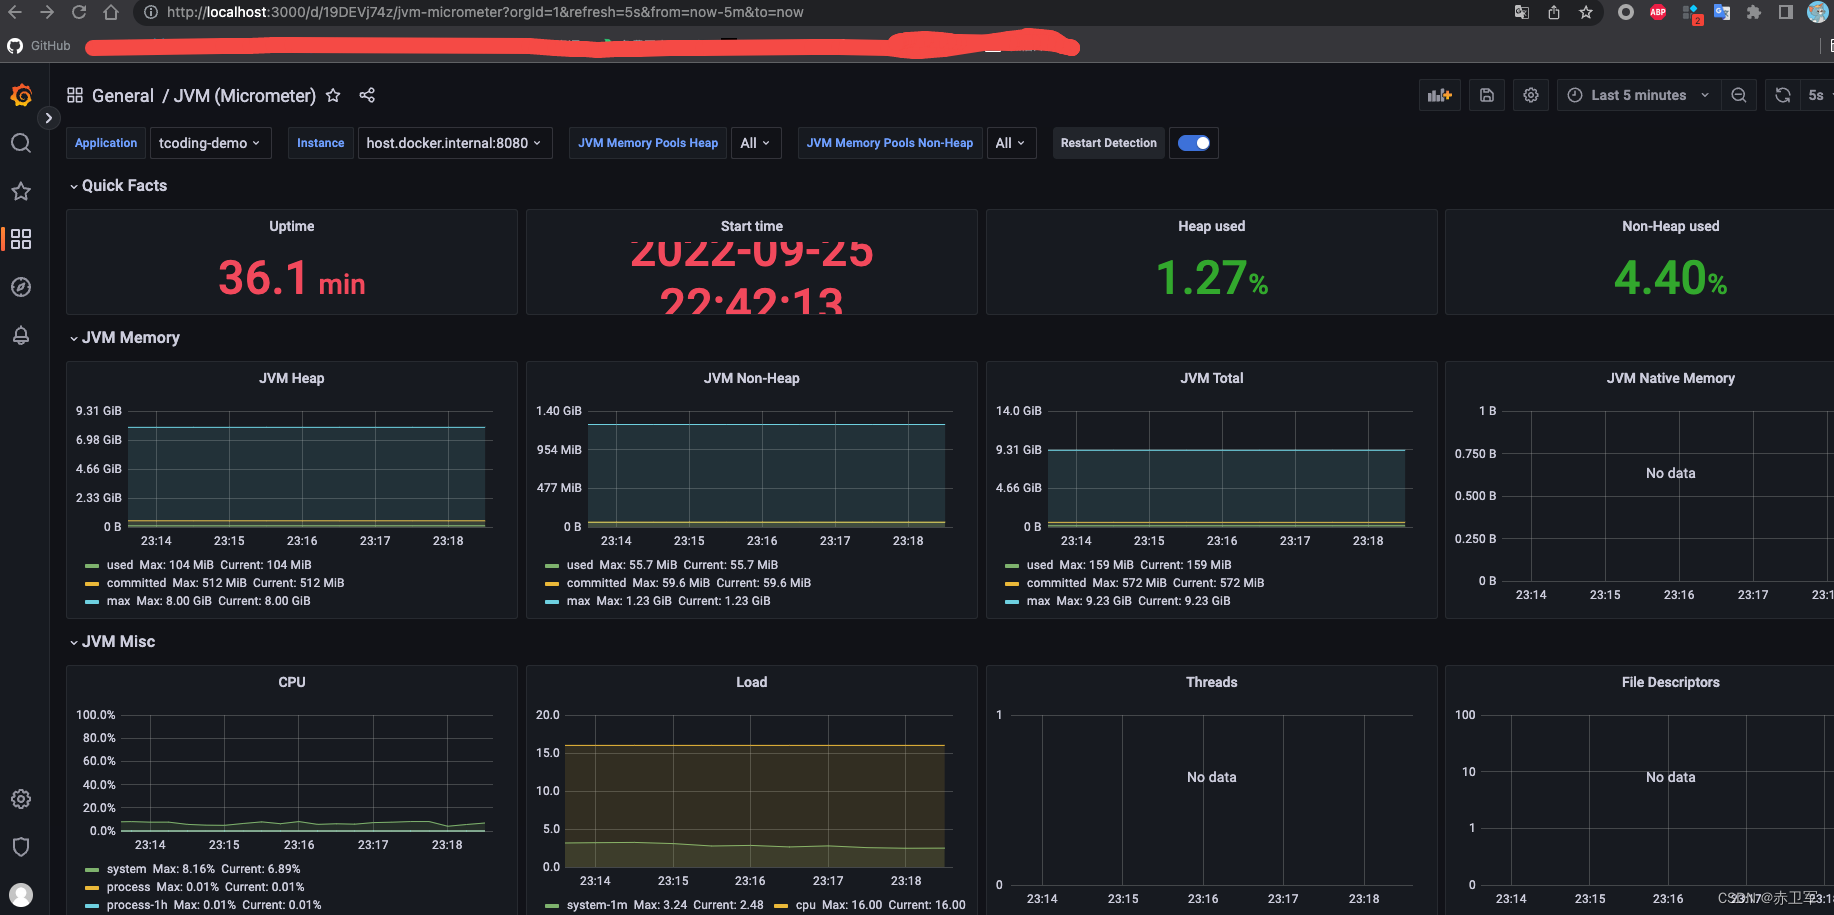The height and width of the screenshot is (915, 1834).
Task: Open the CPU panel title menu
Action: (x=292, y=682)
